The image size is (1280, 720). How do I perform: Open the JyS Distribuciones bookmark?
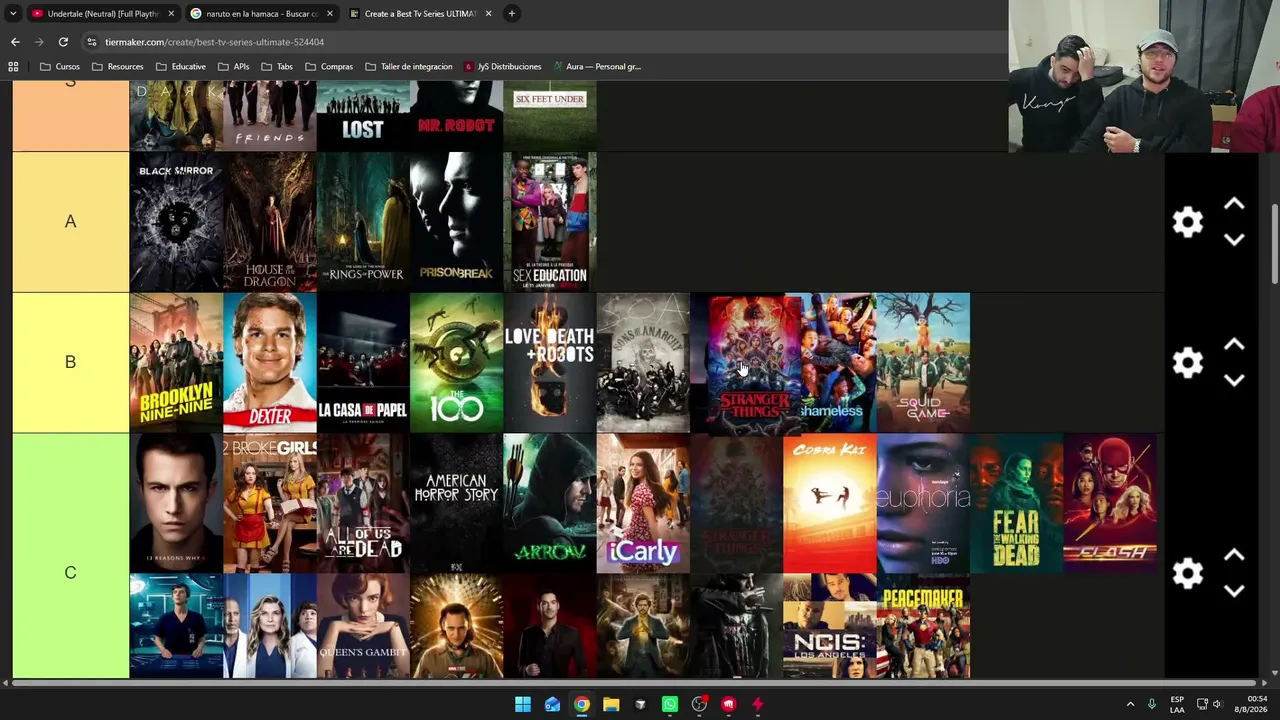(x=502, y=66)
